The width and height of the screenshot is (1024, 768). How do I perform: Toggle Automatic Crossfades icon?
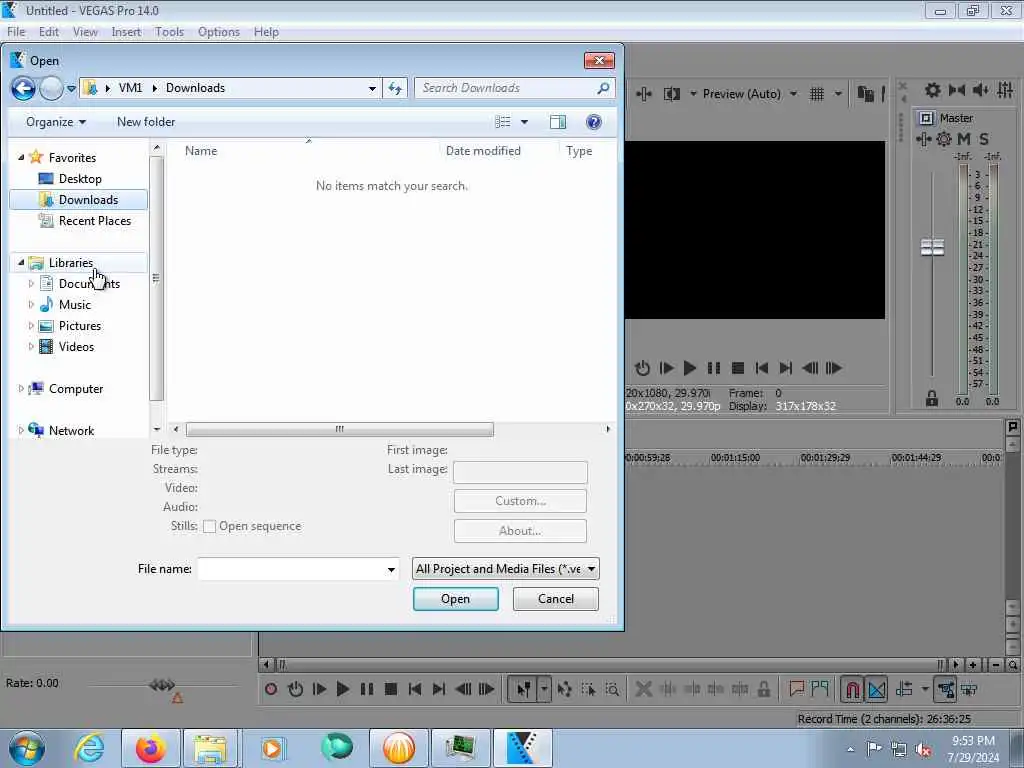tap(876, 689)
